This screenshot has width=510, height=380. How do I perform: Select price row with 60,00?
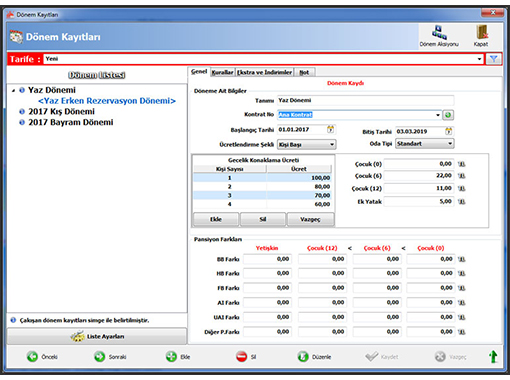point(263,204)
